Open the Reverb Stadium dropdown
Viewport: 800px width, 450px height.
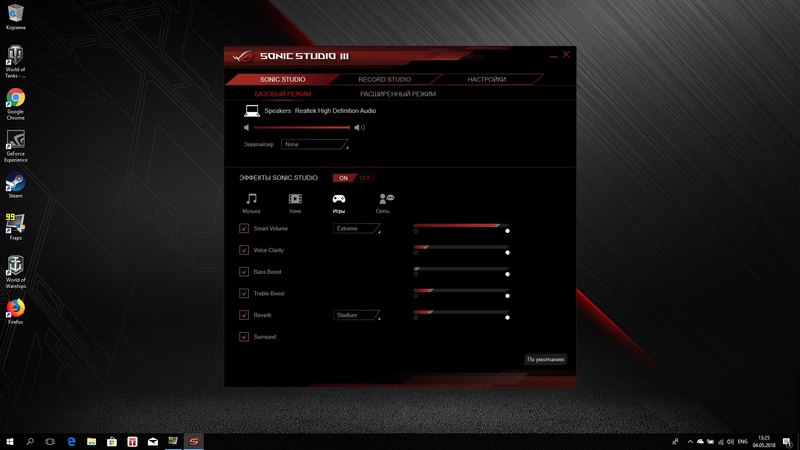click(357, 315)
